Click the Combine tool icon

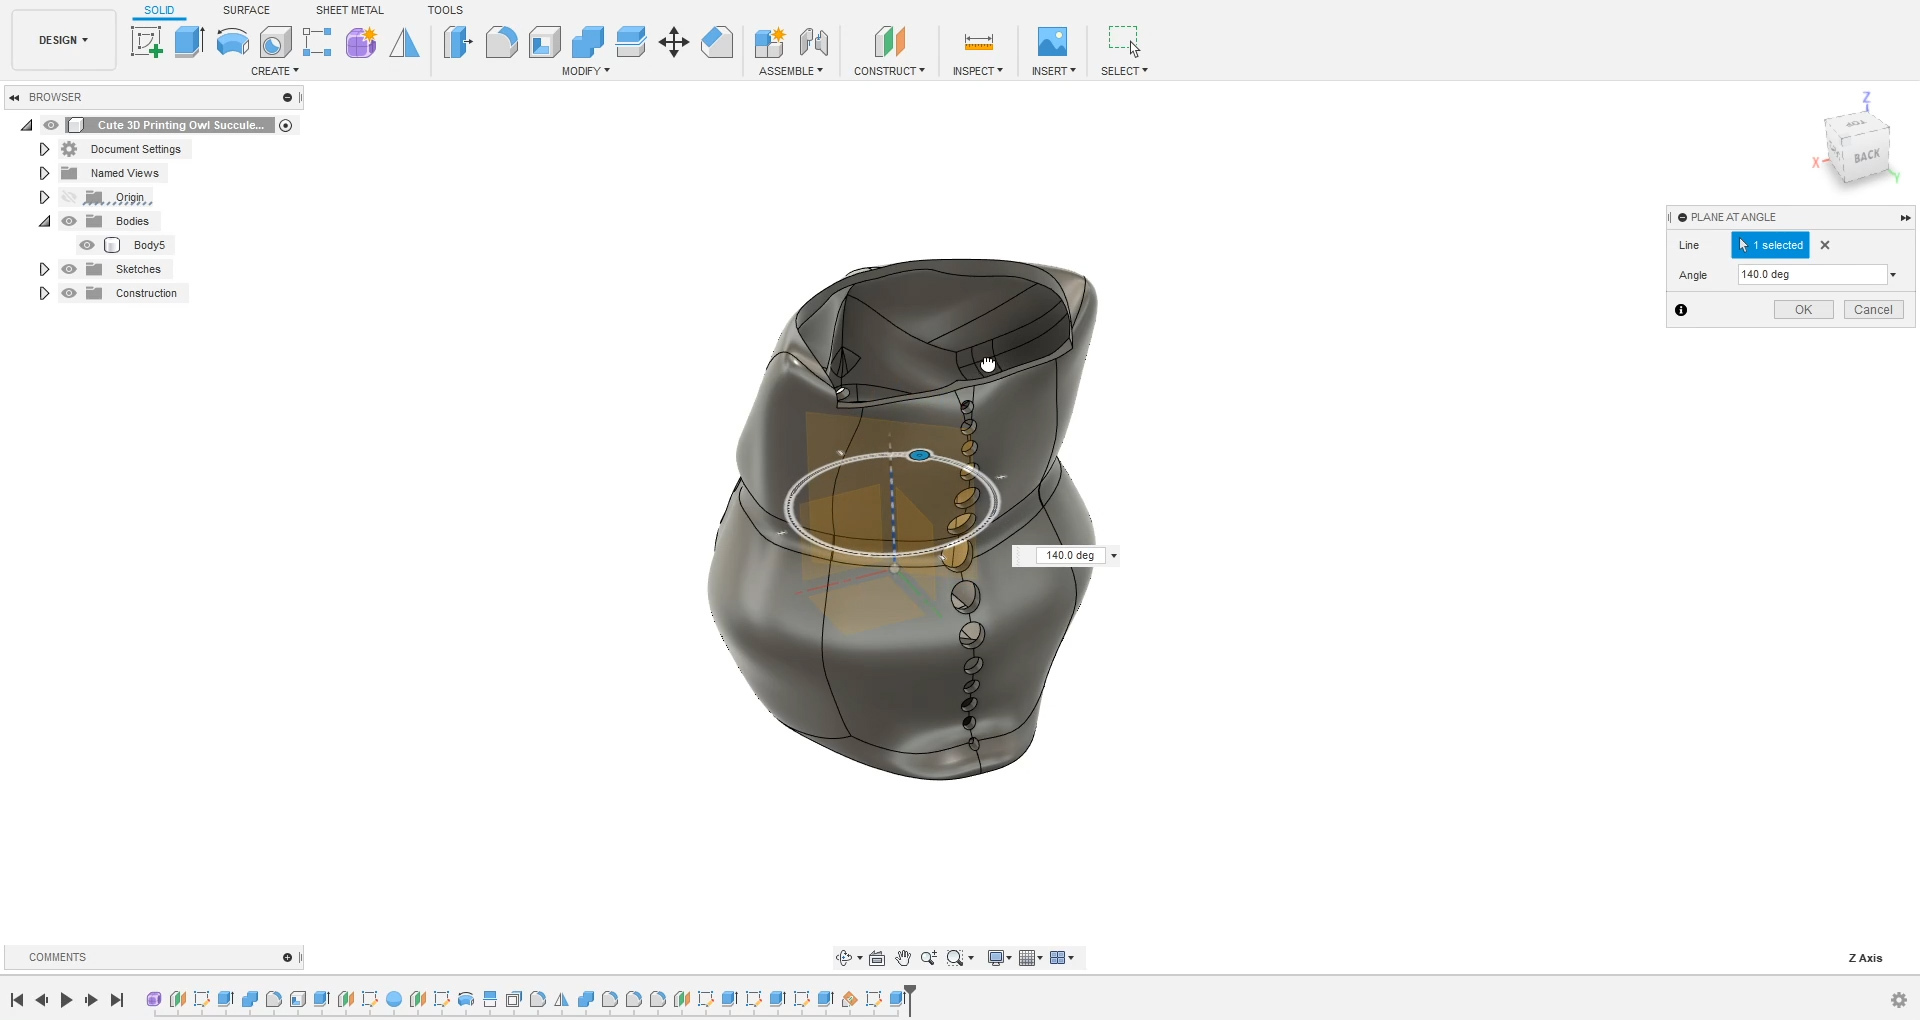click(x=588, y=42)
